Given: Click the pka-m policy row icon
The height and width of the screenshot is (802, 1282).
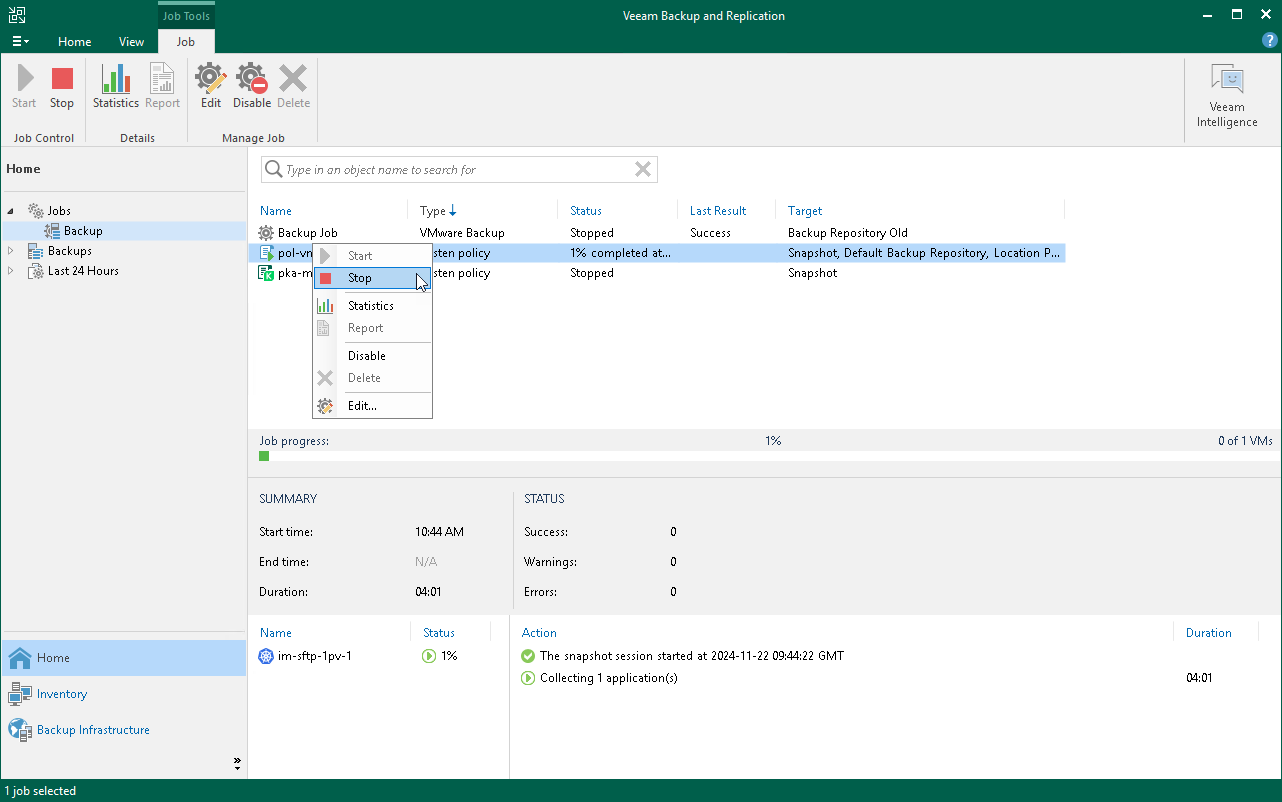Looking at the screenshot, I should tap(266, 273).
